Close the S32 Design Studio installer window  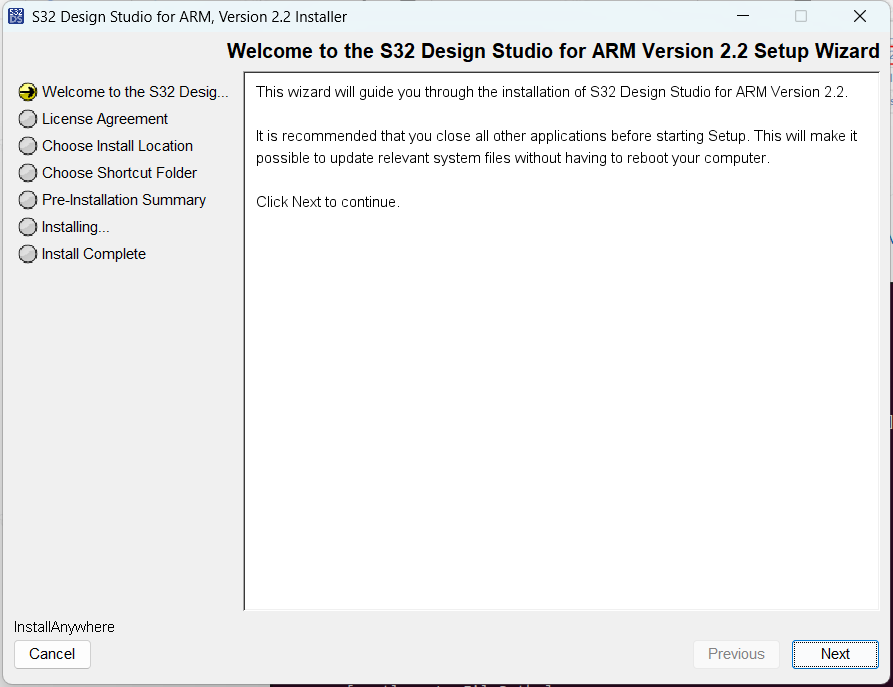coord(859,16)
